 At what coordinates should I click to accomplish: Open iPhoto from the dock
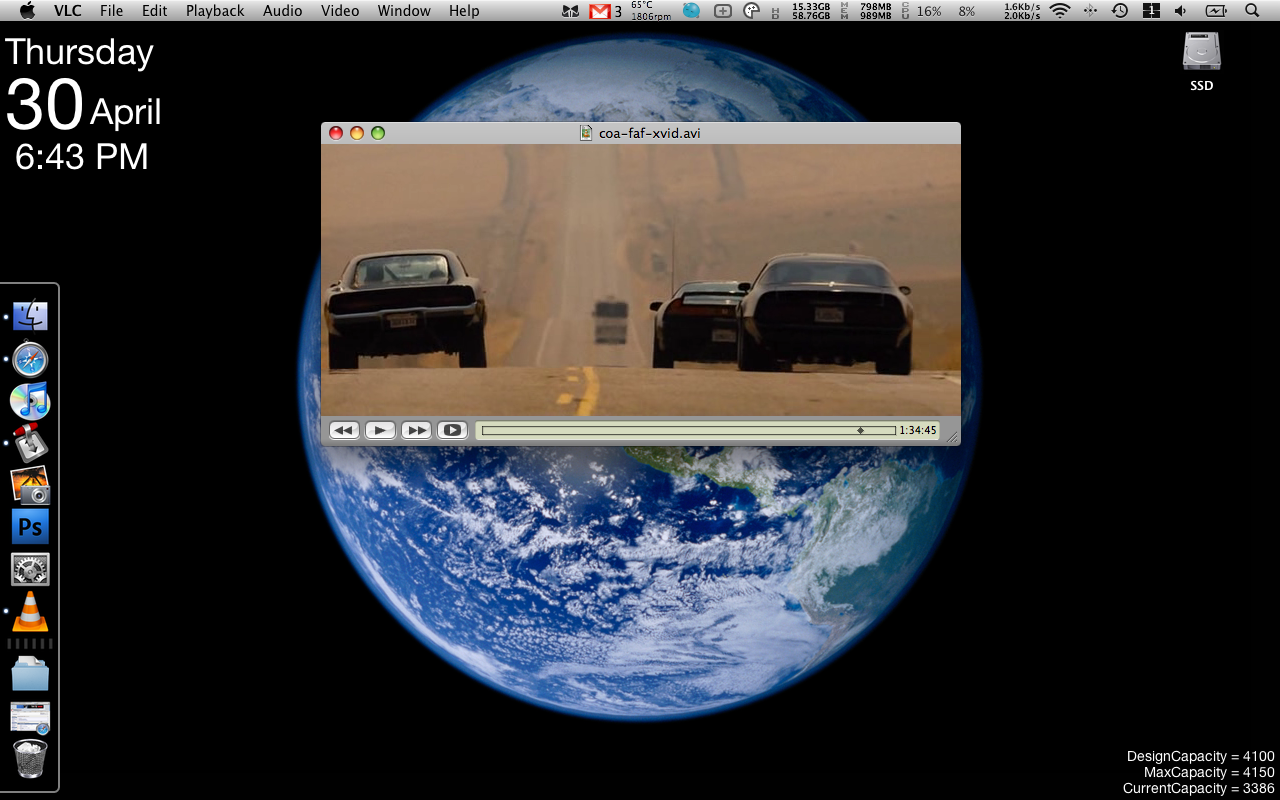pyautogui.click(x=30, y=485)
